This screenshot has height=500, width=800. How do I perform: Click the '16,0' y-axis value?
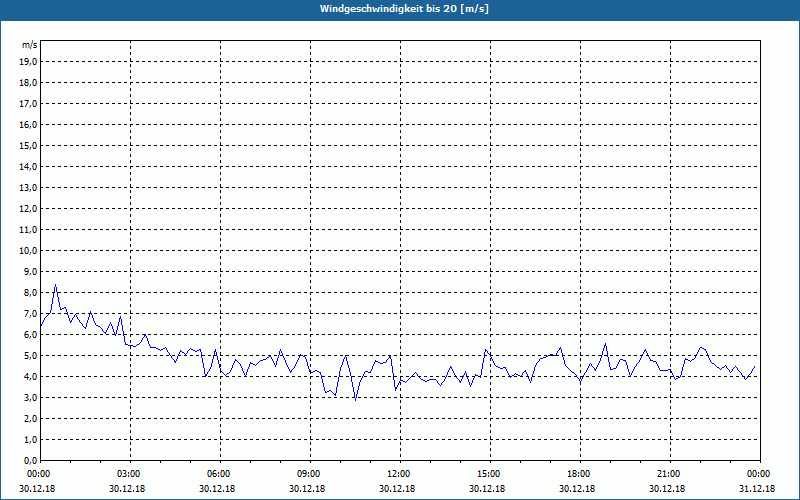point(27,124)
